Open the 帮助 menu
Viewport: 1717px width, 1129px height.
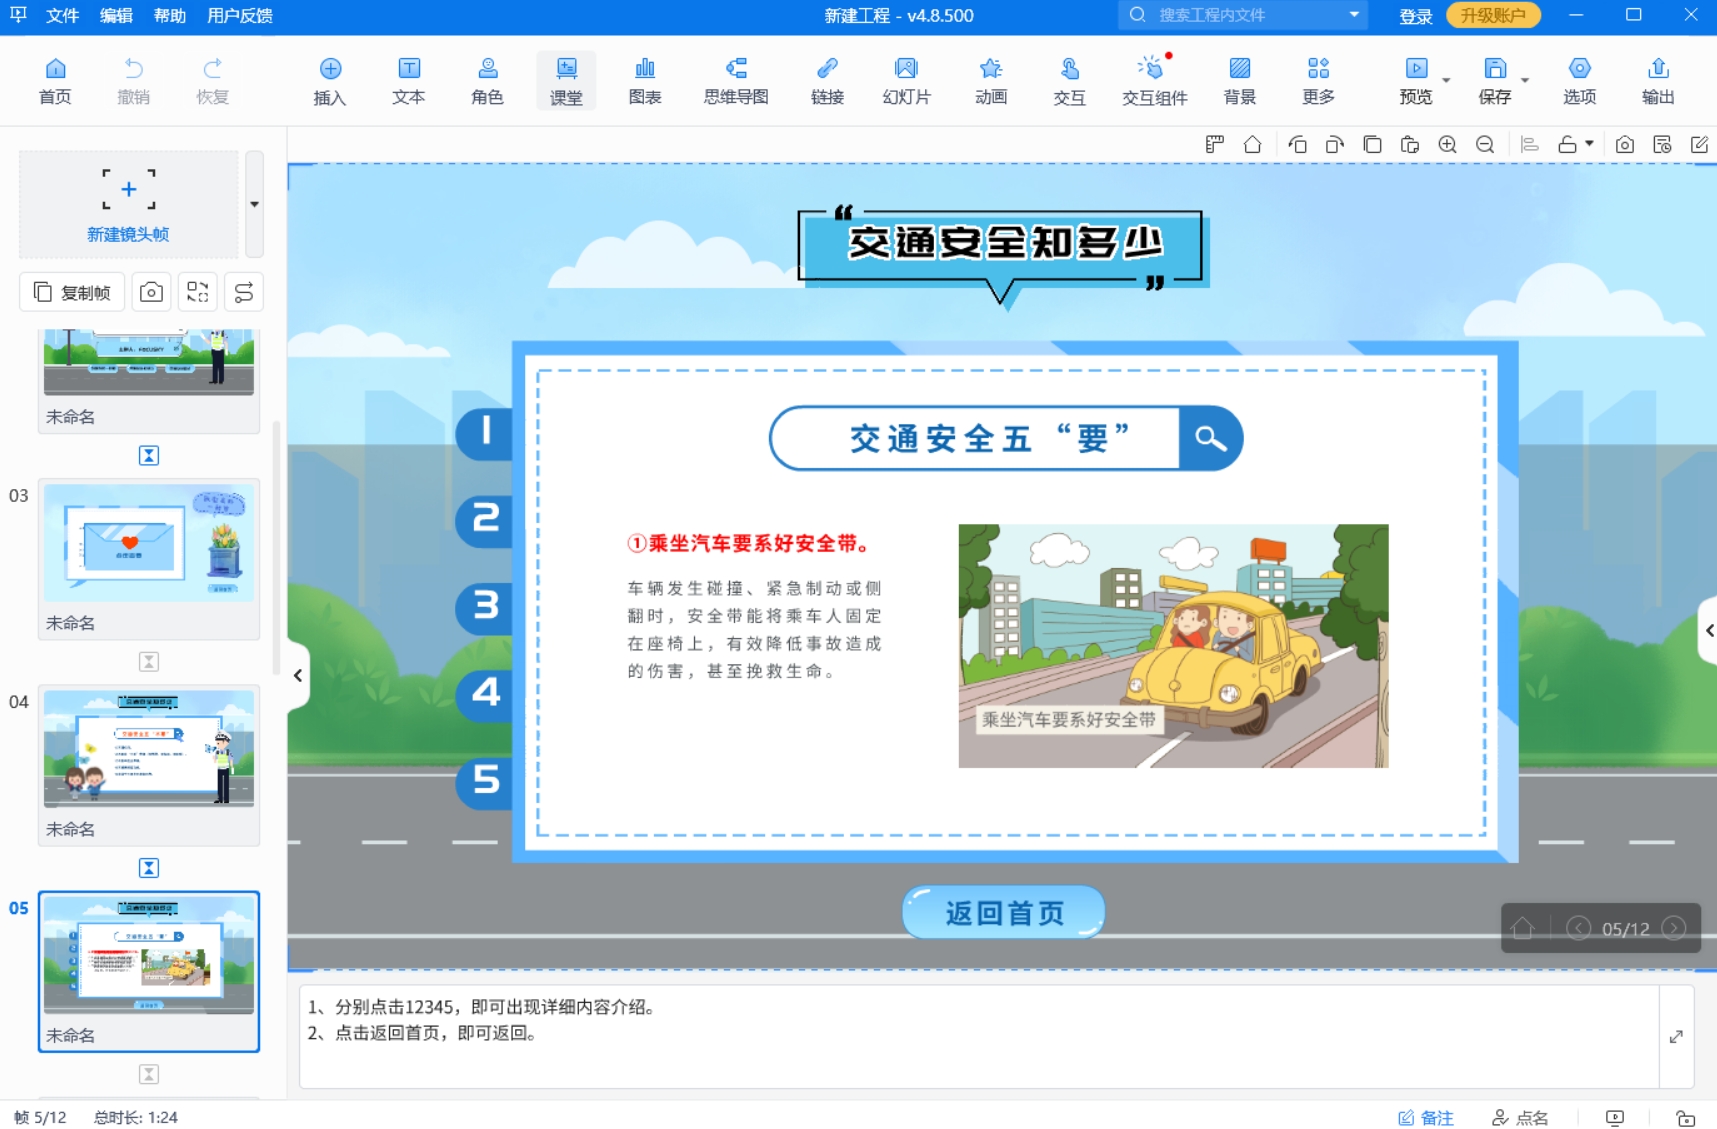click(x=170, y=15)
